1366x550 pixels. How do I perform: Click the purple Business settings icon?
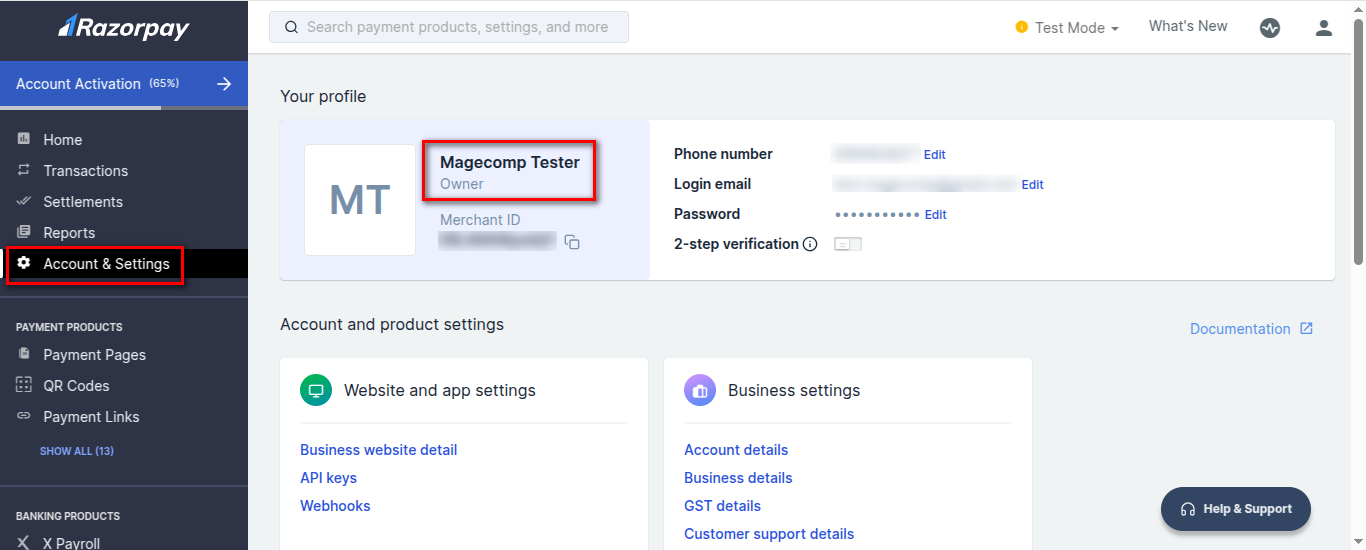(x=700, y=390)
